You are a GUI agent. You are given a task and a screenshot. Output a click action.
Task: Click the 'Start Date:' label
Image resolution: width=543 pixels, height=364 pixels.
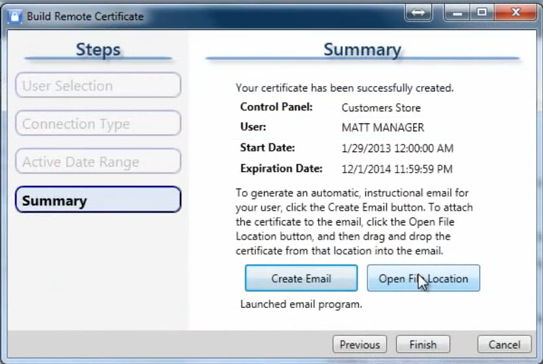click(267, 148)
